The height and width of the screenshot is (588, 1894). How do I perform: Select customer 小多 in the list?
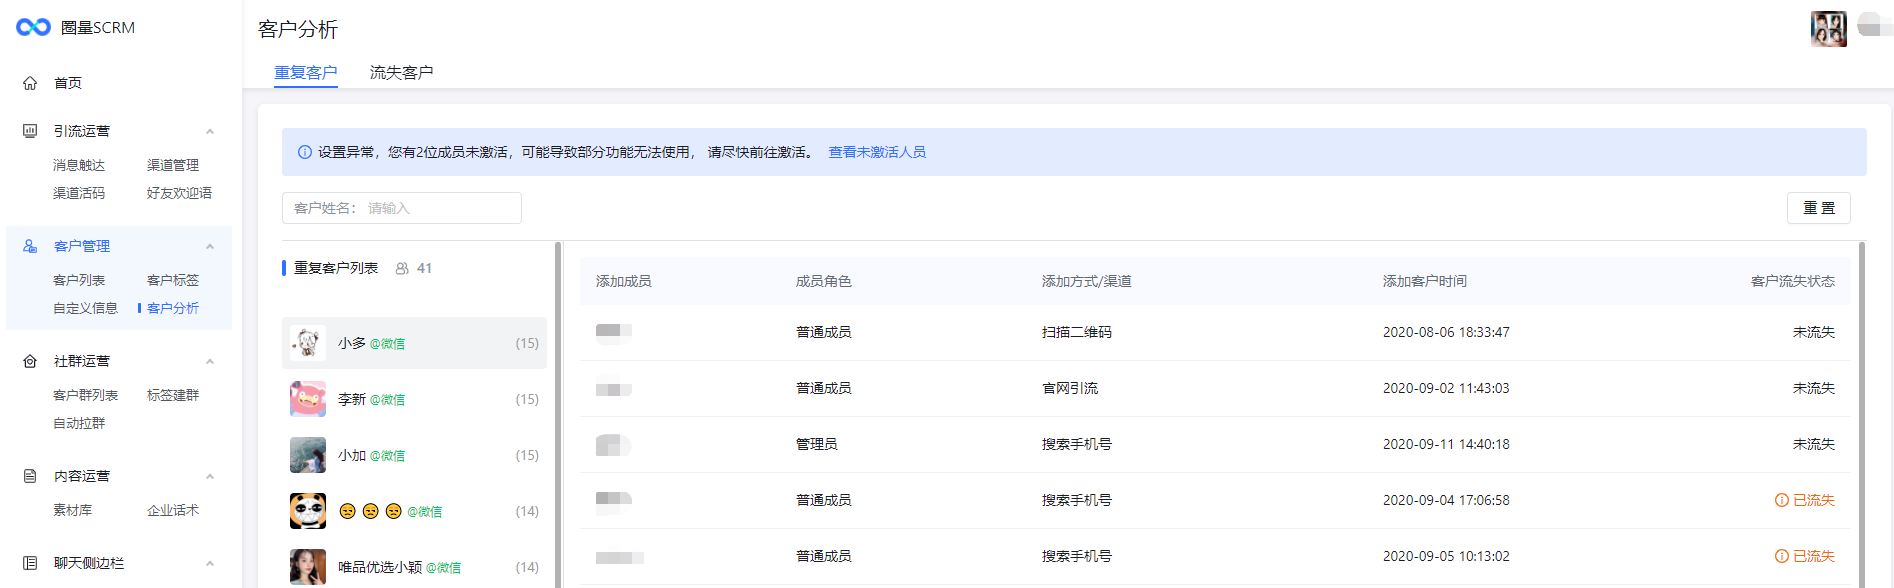(414, 343)
